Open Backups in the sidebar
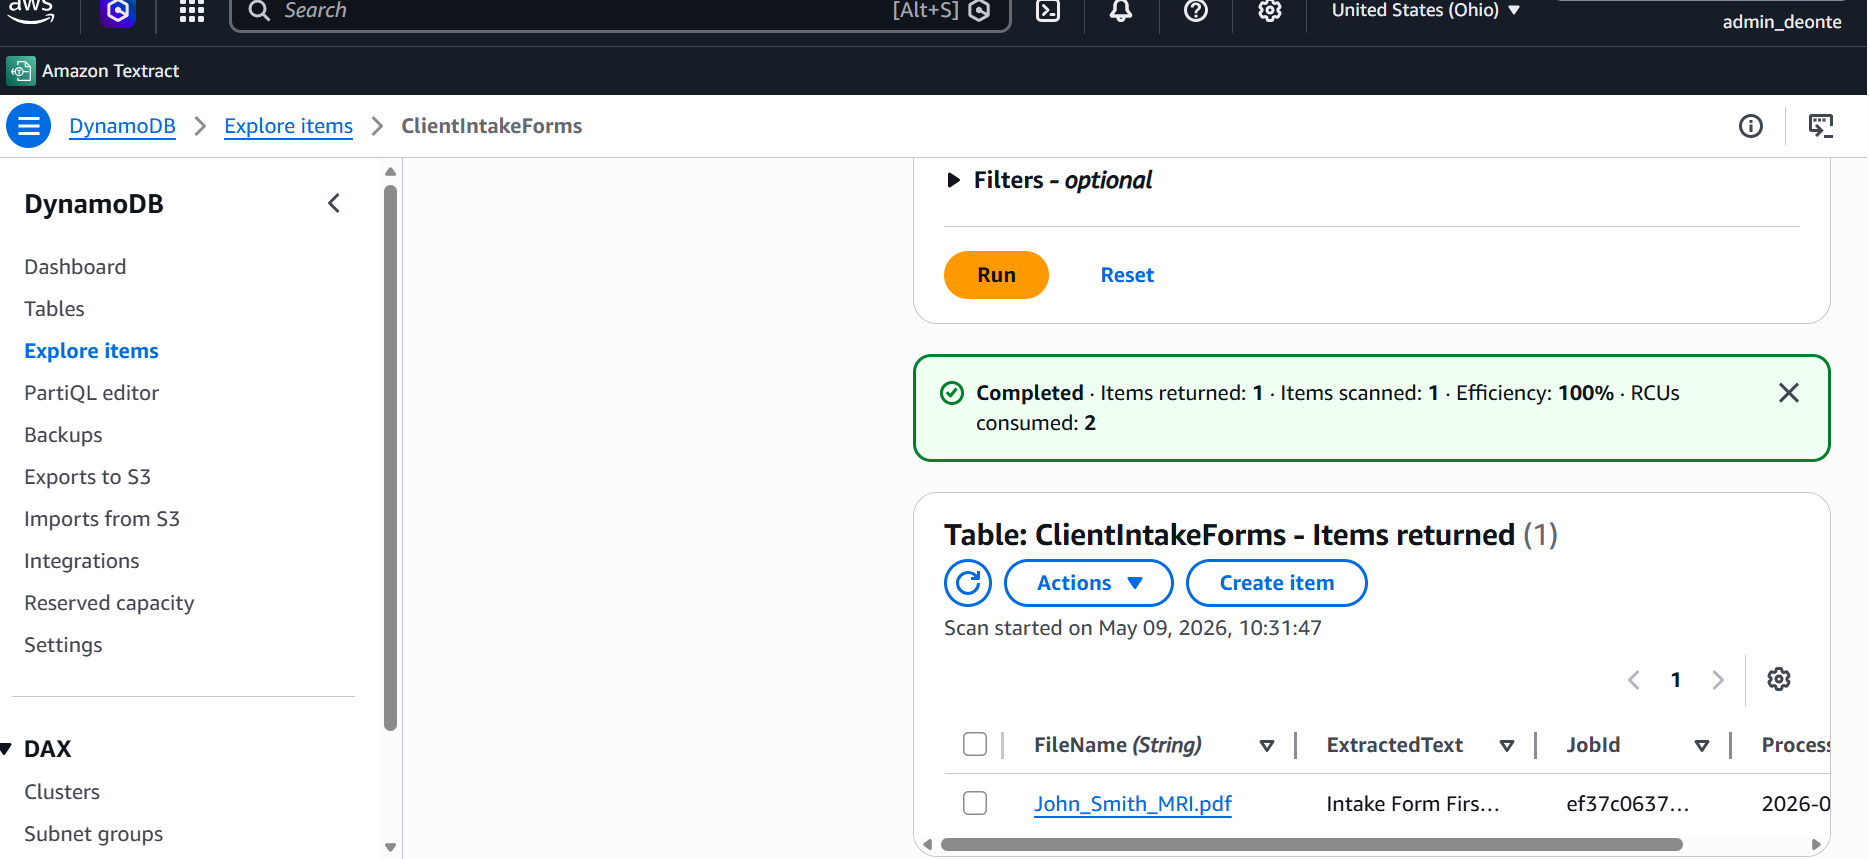Image resolution: width=1869 pixels, height=859 pixels. pos(63,435)
